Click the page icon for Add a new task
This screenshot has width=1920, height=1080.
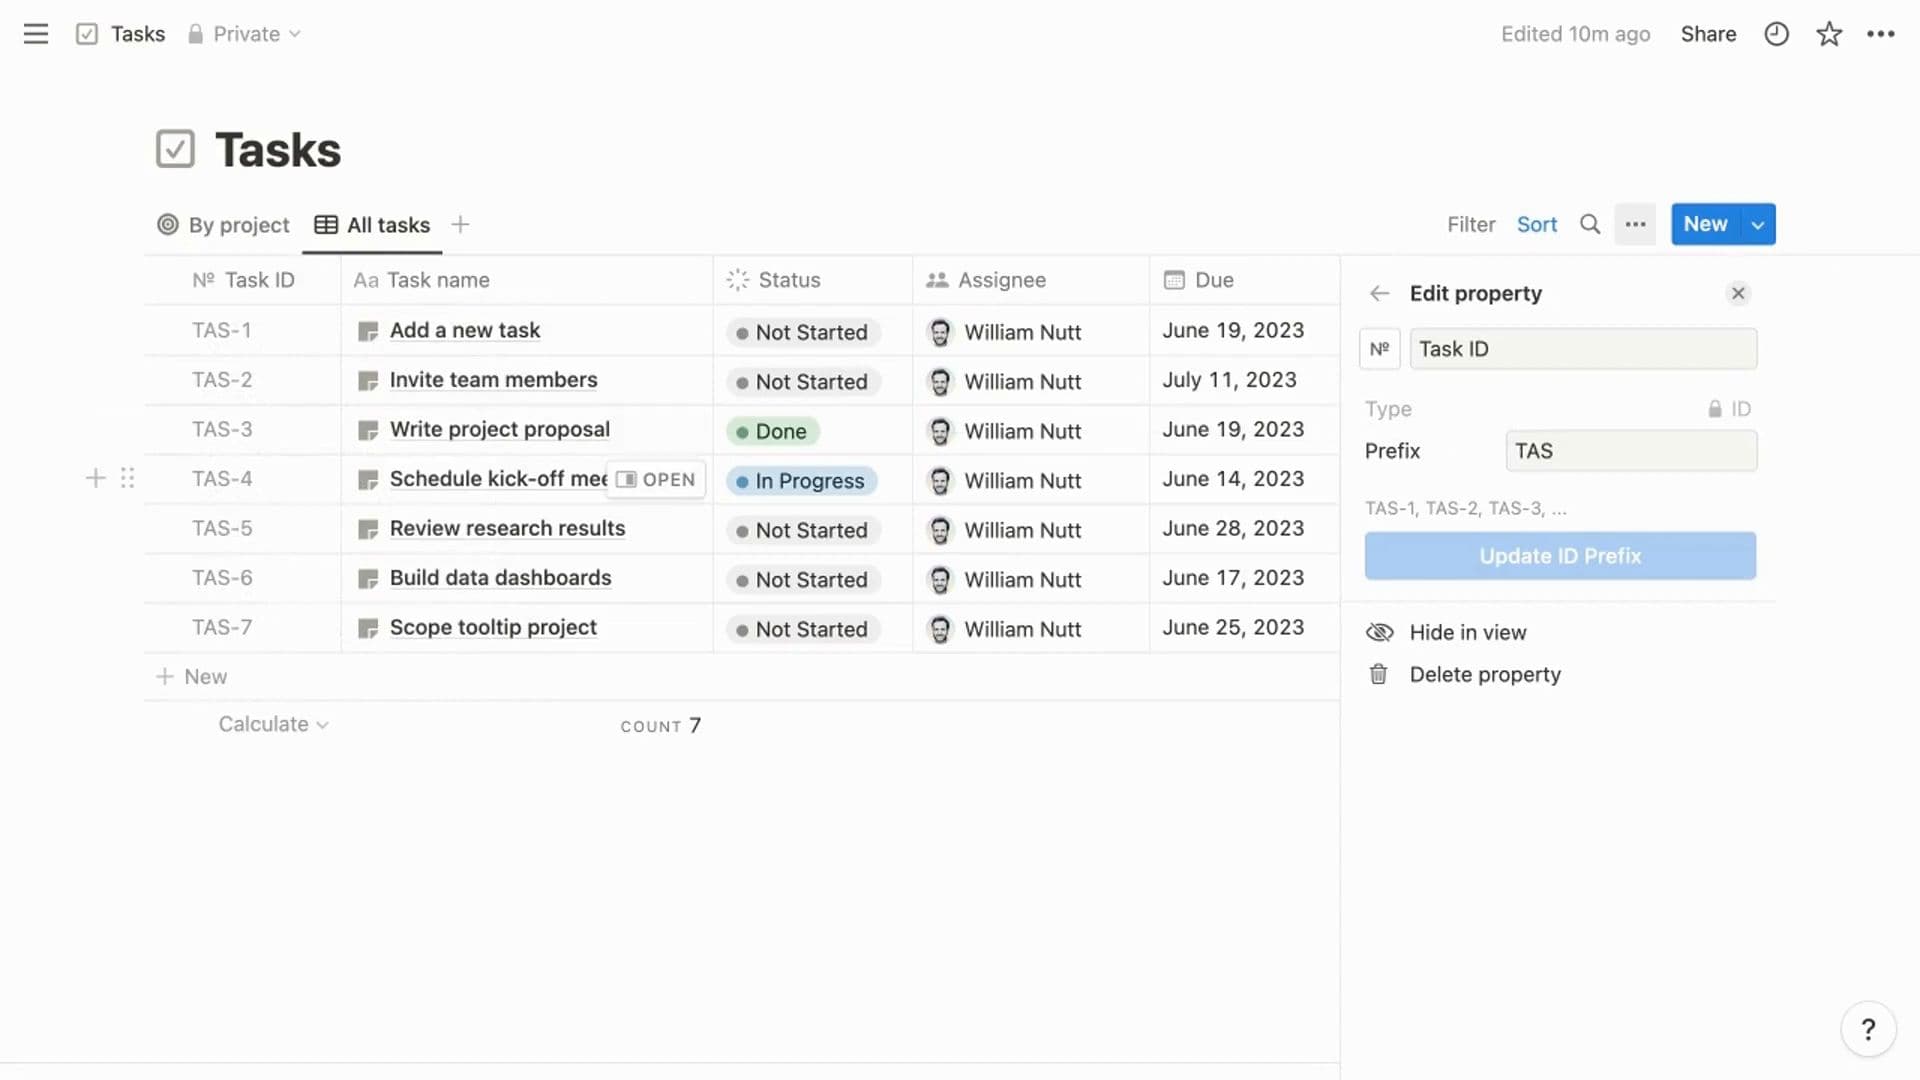(368, 331)
